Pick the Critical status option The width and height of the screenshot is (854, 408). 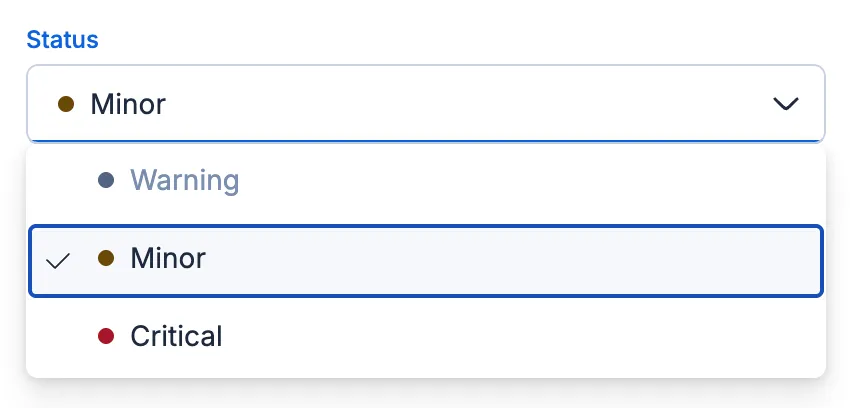[425, 337]
